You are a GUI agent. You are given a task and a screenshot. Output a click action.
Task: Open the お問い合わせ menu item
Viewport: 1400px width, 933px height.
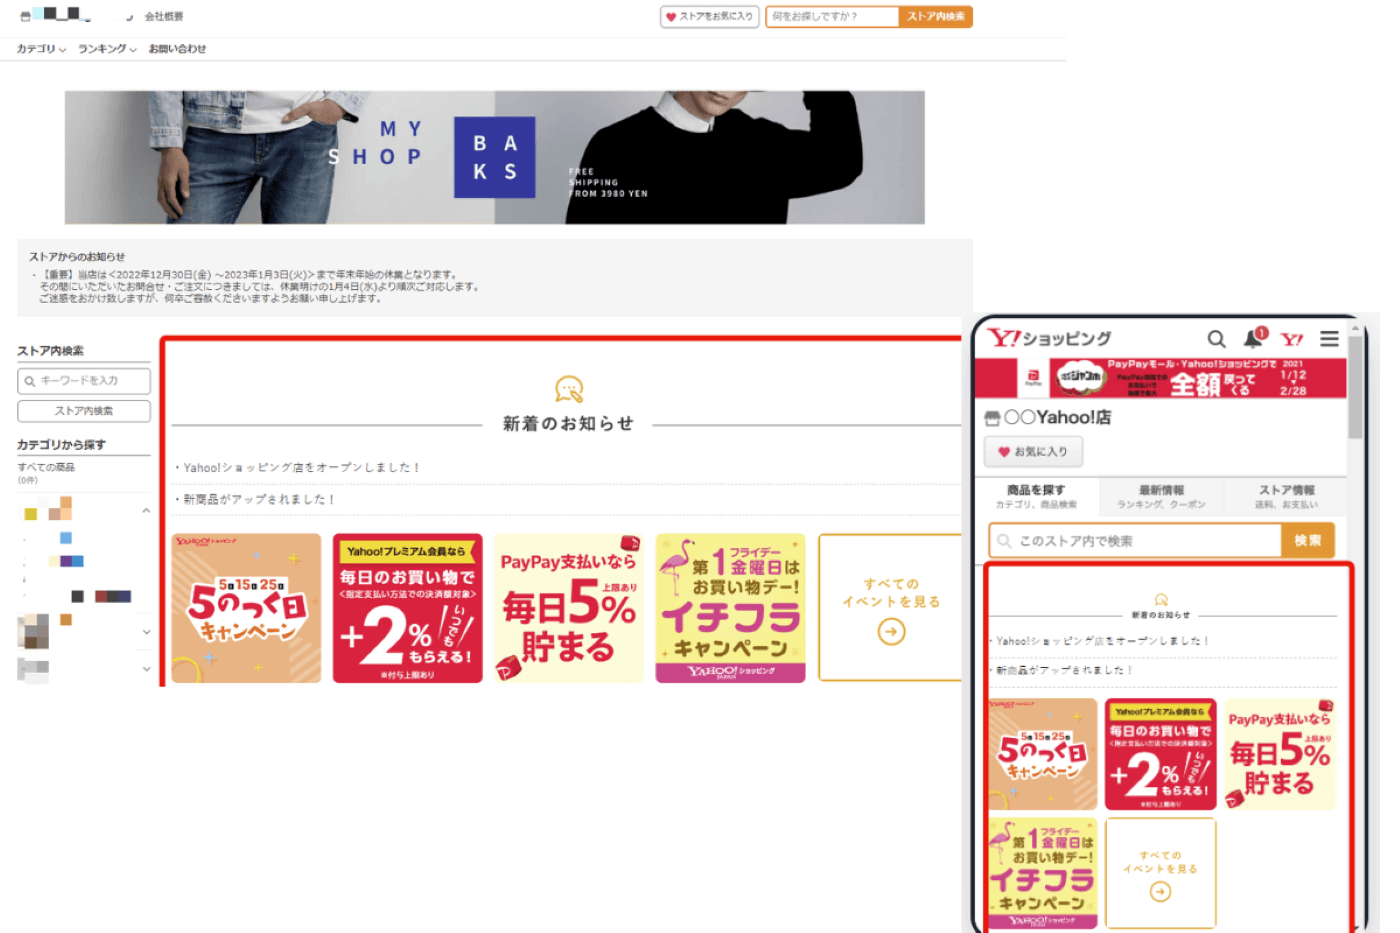177,48
